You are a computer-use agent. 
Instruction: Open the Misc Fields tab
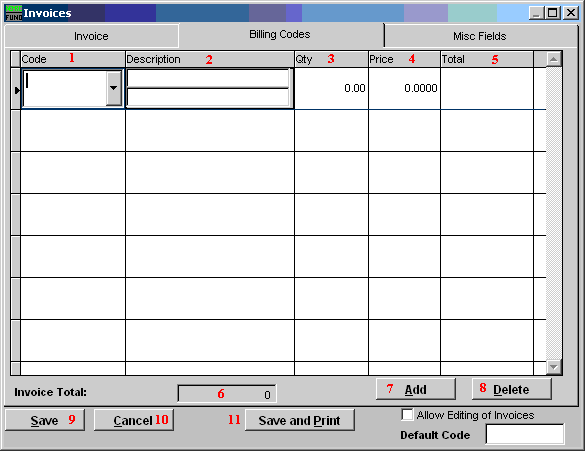click(x=480, y=36)
